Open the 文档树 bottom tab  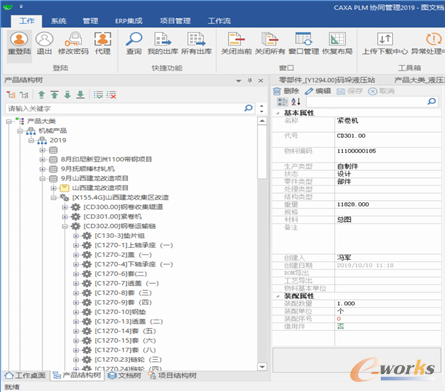click(125, 376)
